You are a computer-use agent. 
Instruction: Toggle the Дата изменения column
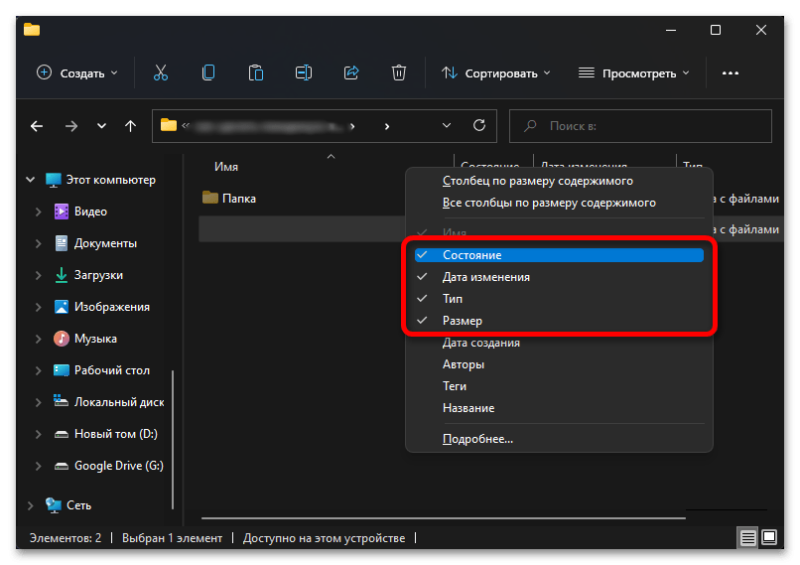486,277
